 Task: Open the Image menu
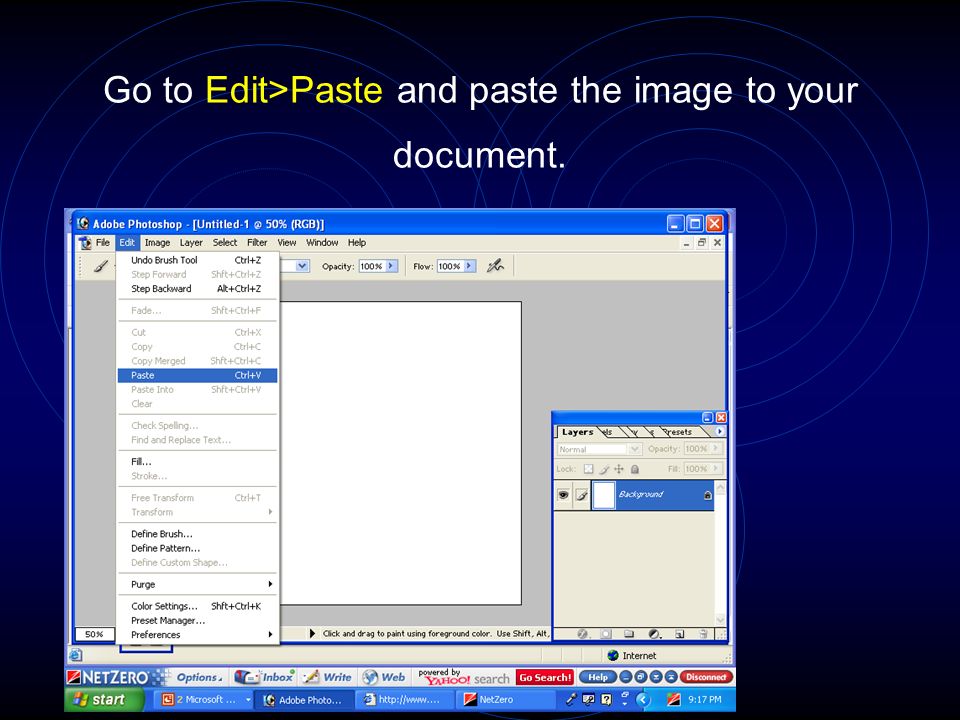pyautogui.click(x=157, y=242)
